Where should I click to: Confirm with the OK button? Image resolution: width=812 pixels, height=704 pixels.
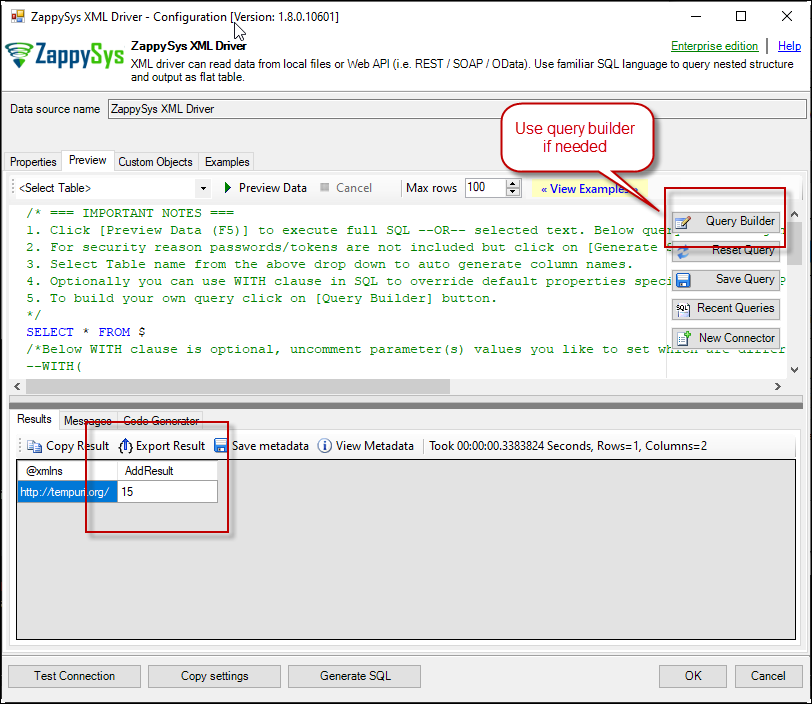[x=693, y=676]
